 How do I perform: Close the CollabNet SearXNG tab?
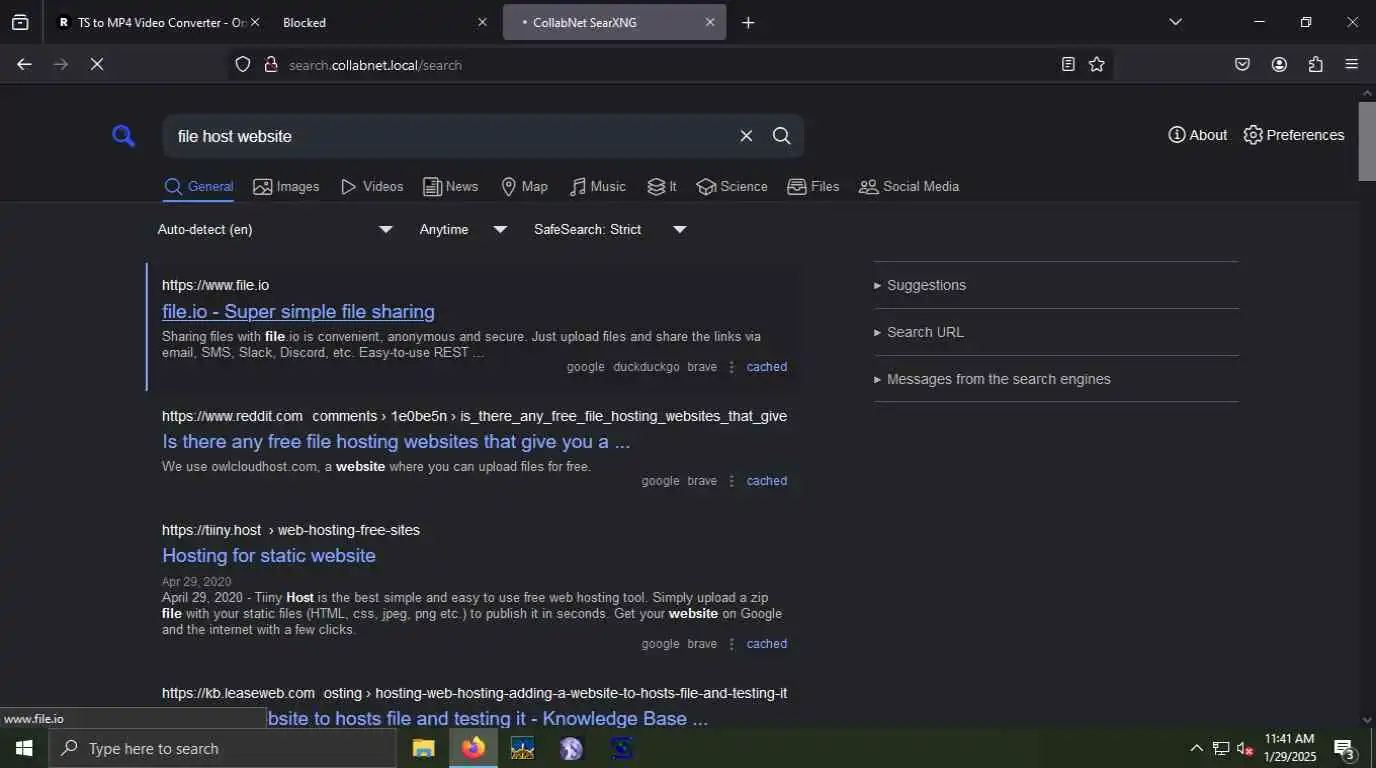pyautogui.click(x=710, y=22)
